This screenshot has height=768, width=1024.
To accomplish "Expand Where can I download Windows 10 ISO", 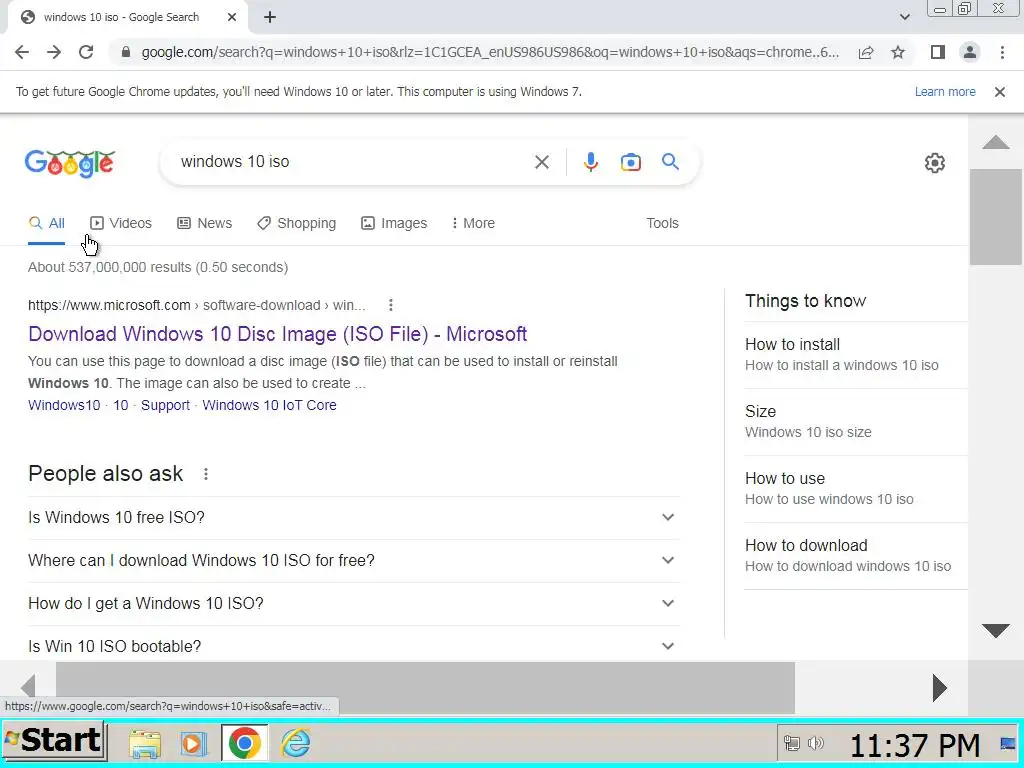I will tap(353, 560).
